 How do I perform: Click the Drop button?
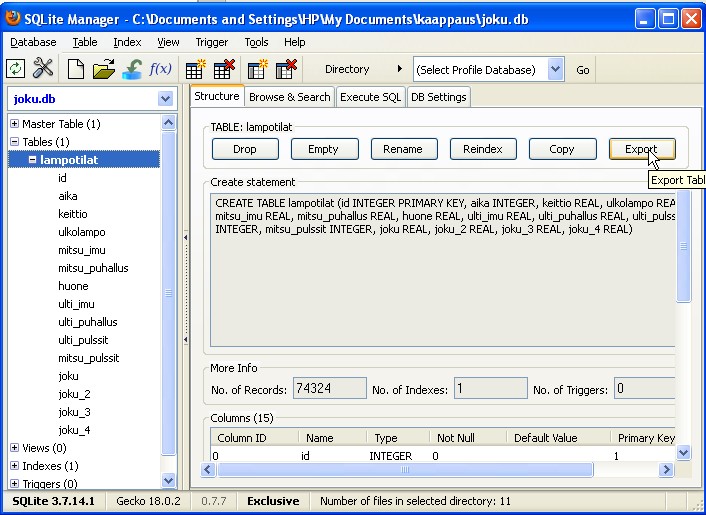(245, 149)
